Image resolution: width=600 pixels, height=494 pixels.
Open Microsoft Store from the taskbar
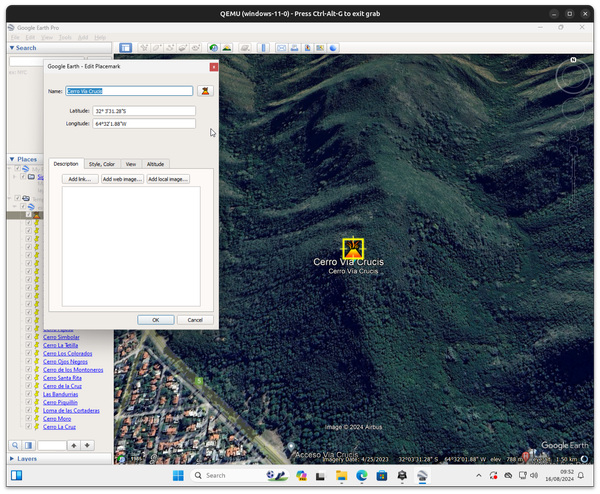click(x=382, y=476)
